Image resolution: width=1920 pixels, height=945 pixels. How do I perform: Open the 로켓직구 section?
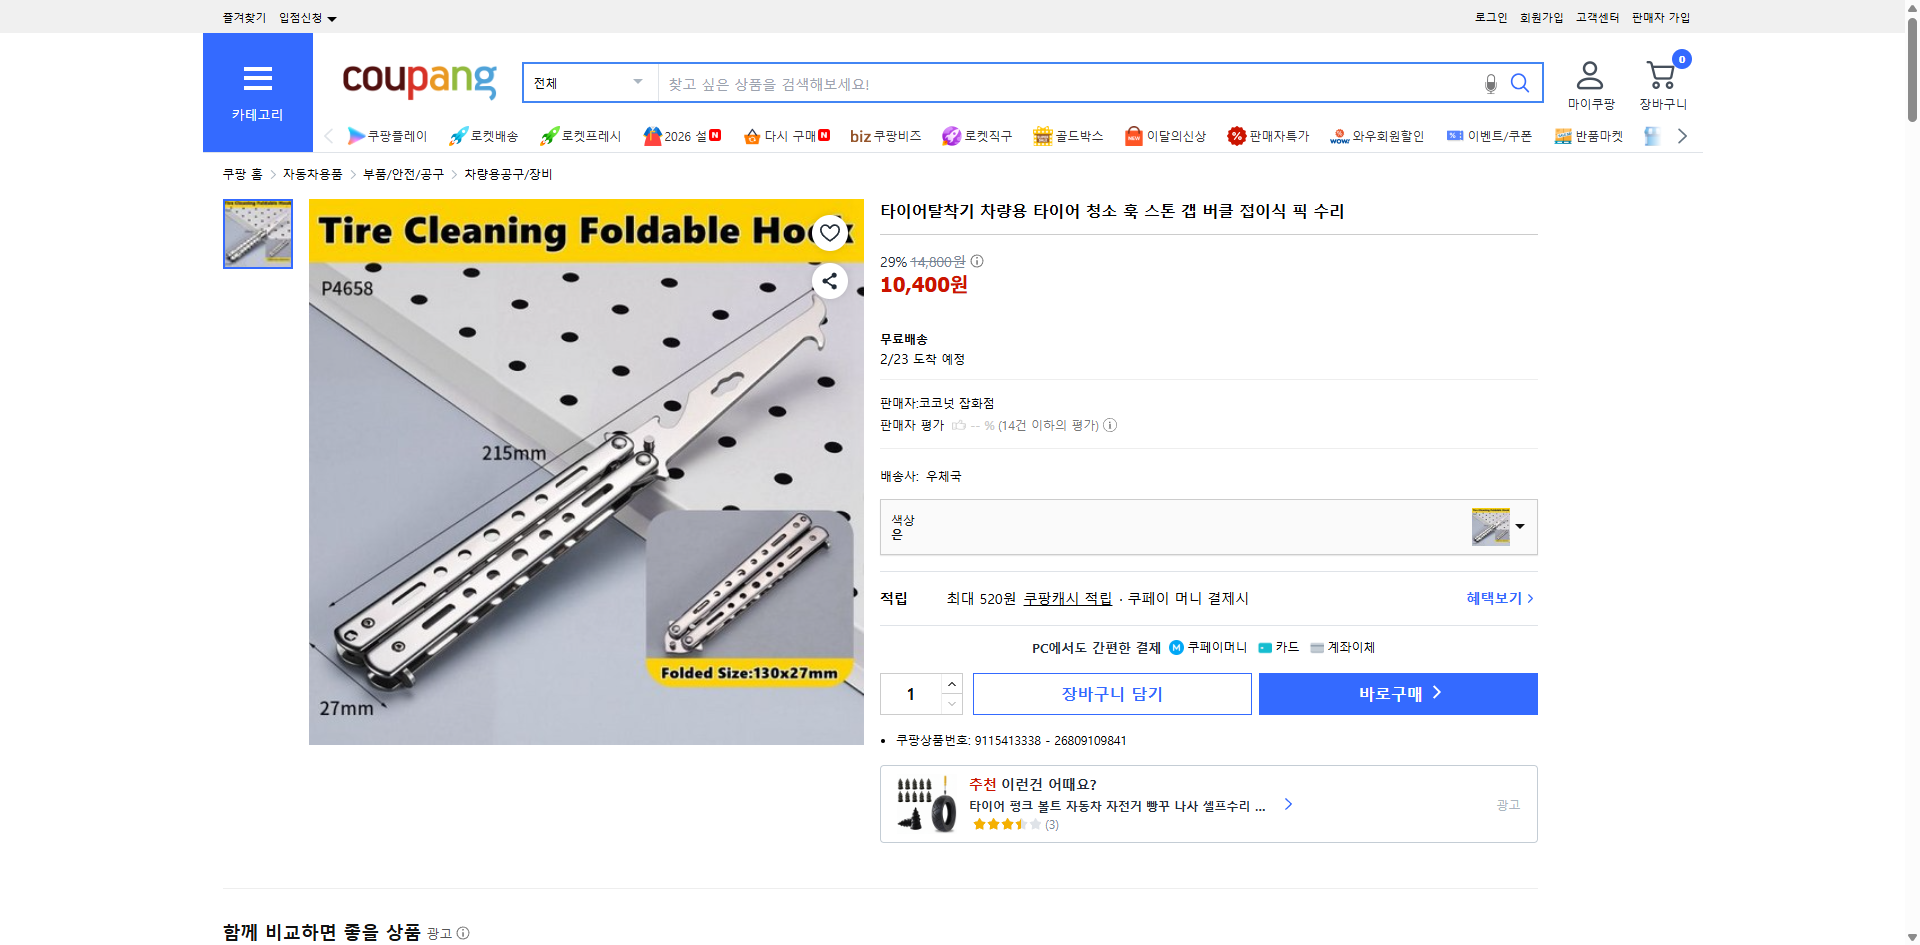[949, 136]
